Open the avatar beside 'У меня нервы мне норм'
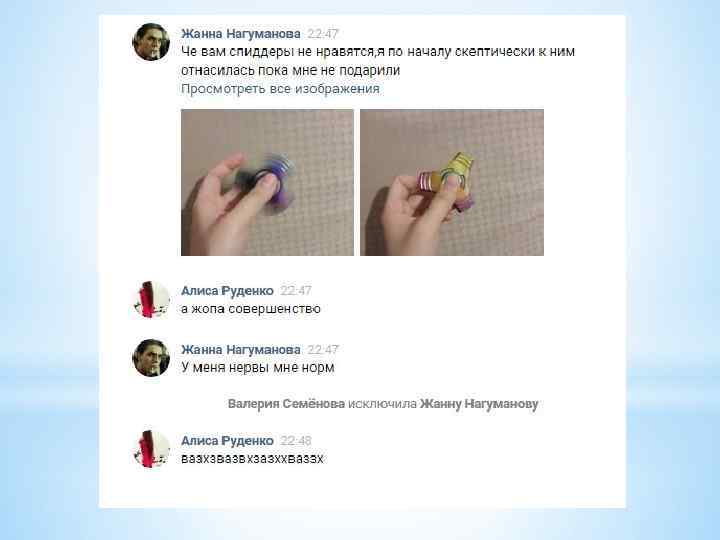Viewport: 720px width, 540px height. [x=151, y=358]
